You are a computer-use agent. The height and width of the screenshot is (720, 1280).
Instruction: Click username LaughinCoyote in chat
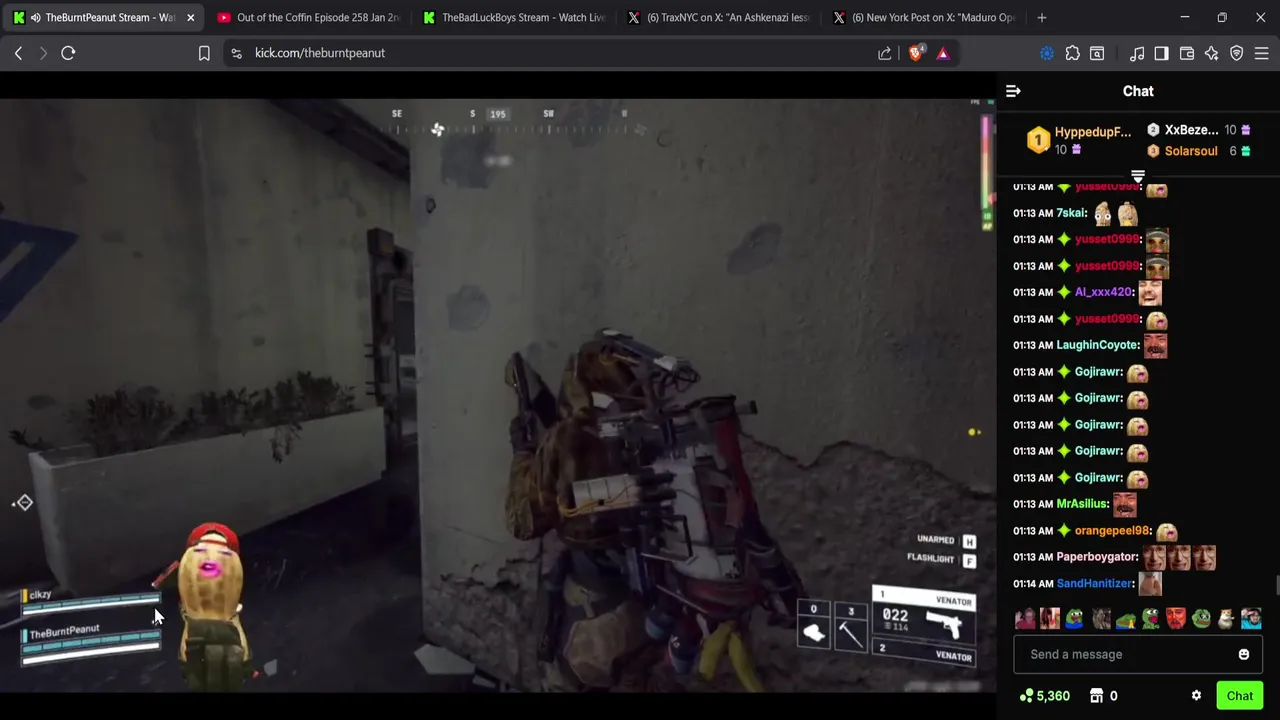coord(1097,345)
